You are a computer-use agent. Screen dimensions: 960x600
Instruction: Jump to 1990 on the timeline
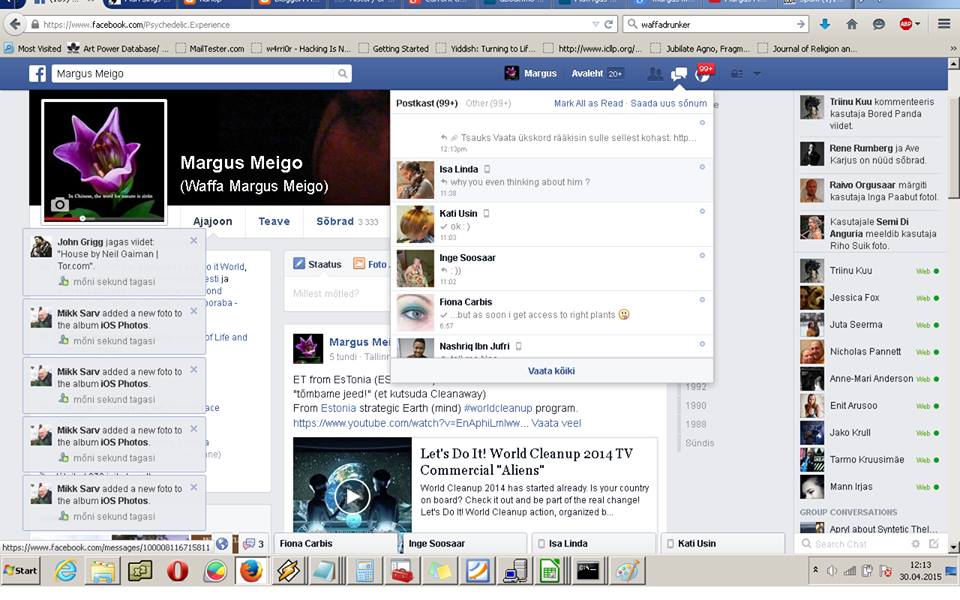tap(696, 405)
